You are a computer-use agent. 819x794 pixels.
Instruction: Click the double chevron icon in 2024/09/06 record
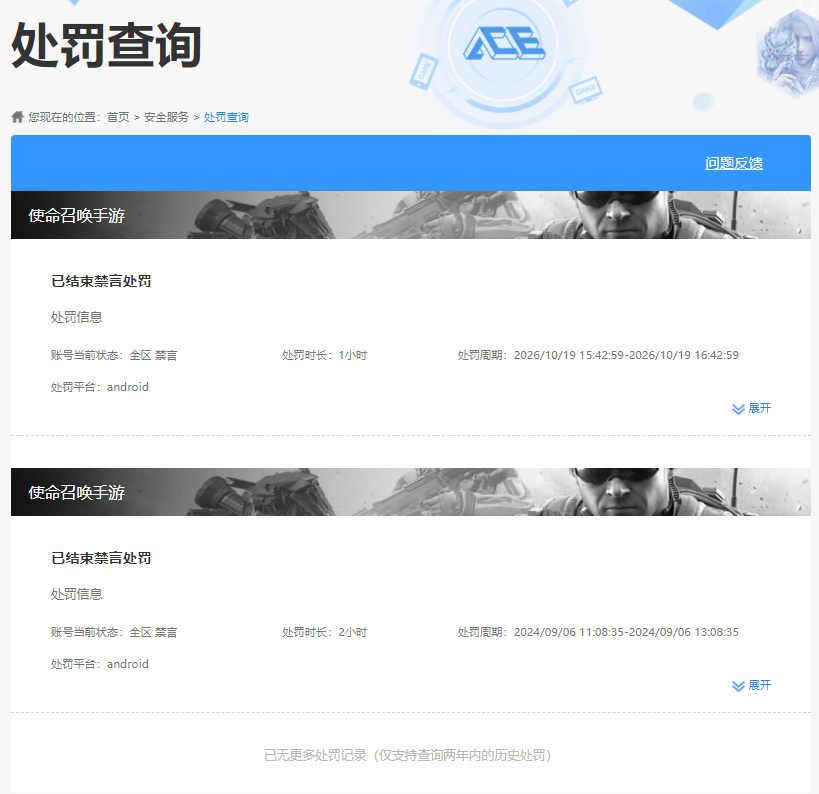pyautogui.click(x=738, y=686)
